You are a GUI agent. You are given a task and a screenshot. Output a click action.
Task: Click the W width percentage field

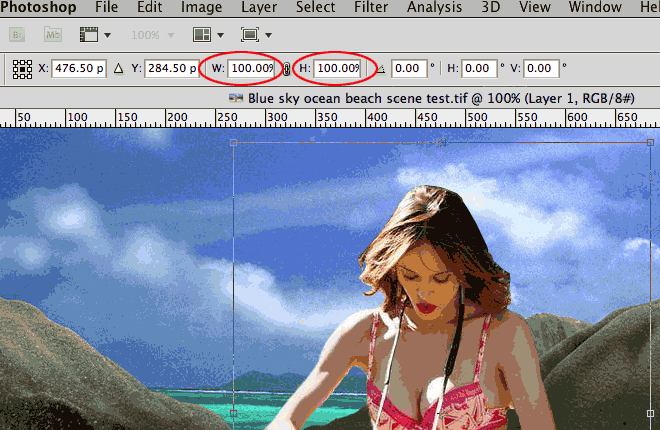pyautogui.click(x=252, y=68)
